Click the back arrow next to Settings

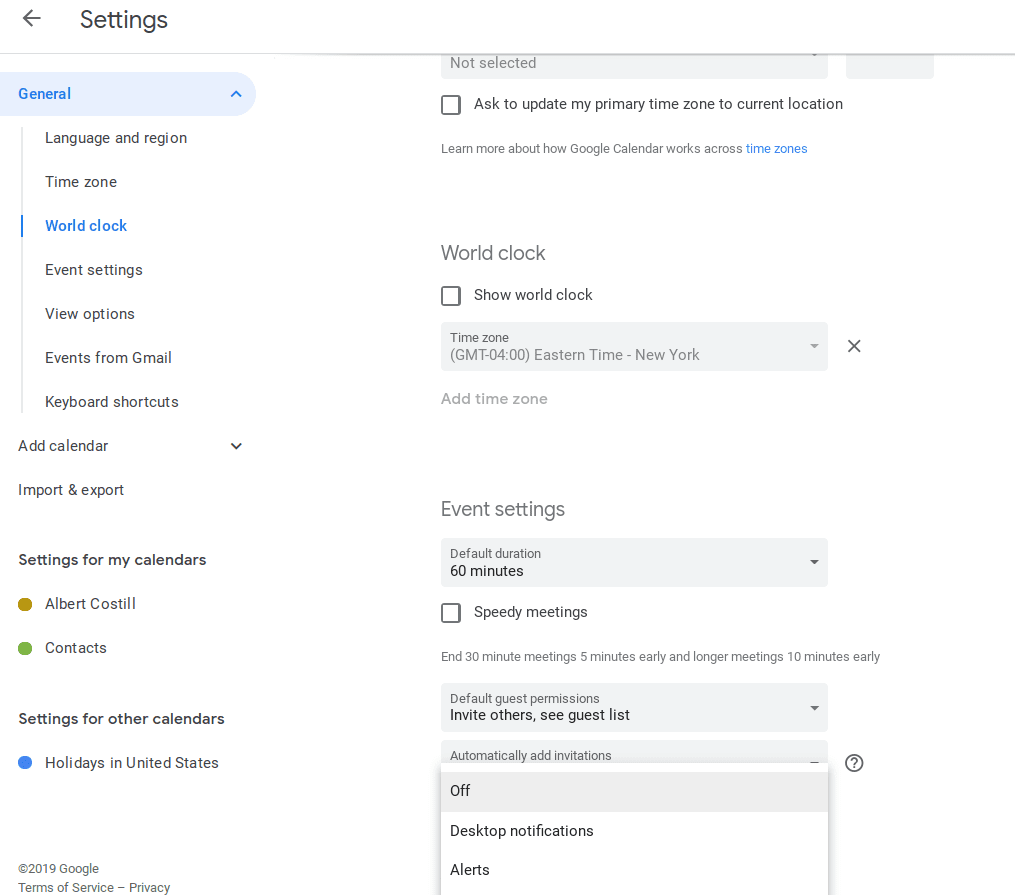[x=32, y=19]
